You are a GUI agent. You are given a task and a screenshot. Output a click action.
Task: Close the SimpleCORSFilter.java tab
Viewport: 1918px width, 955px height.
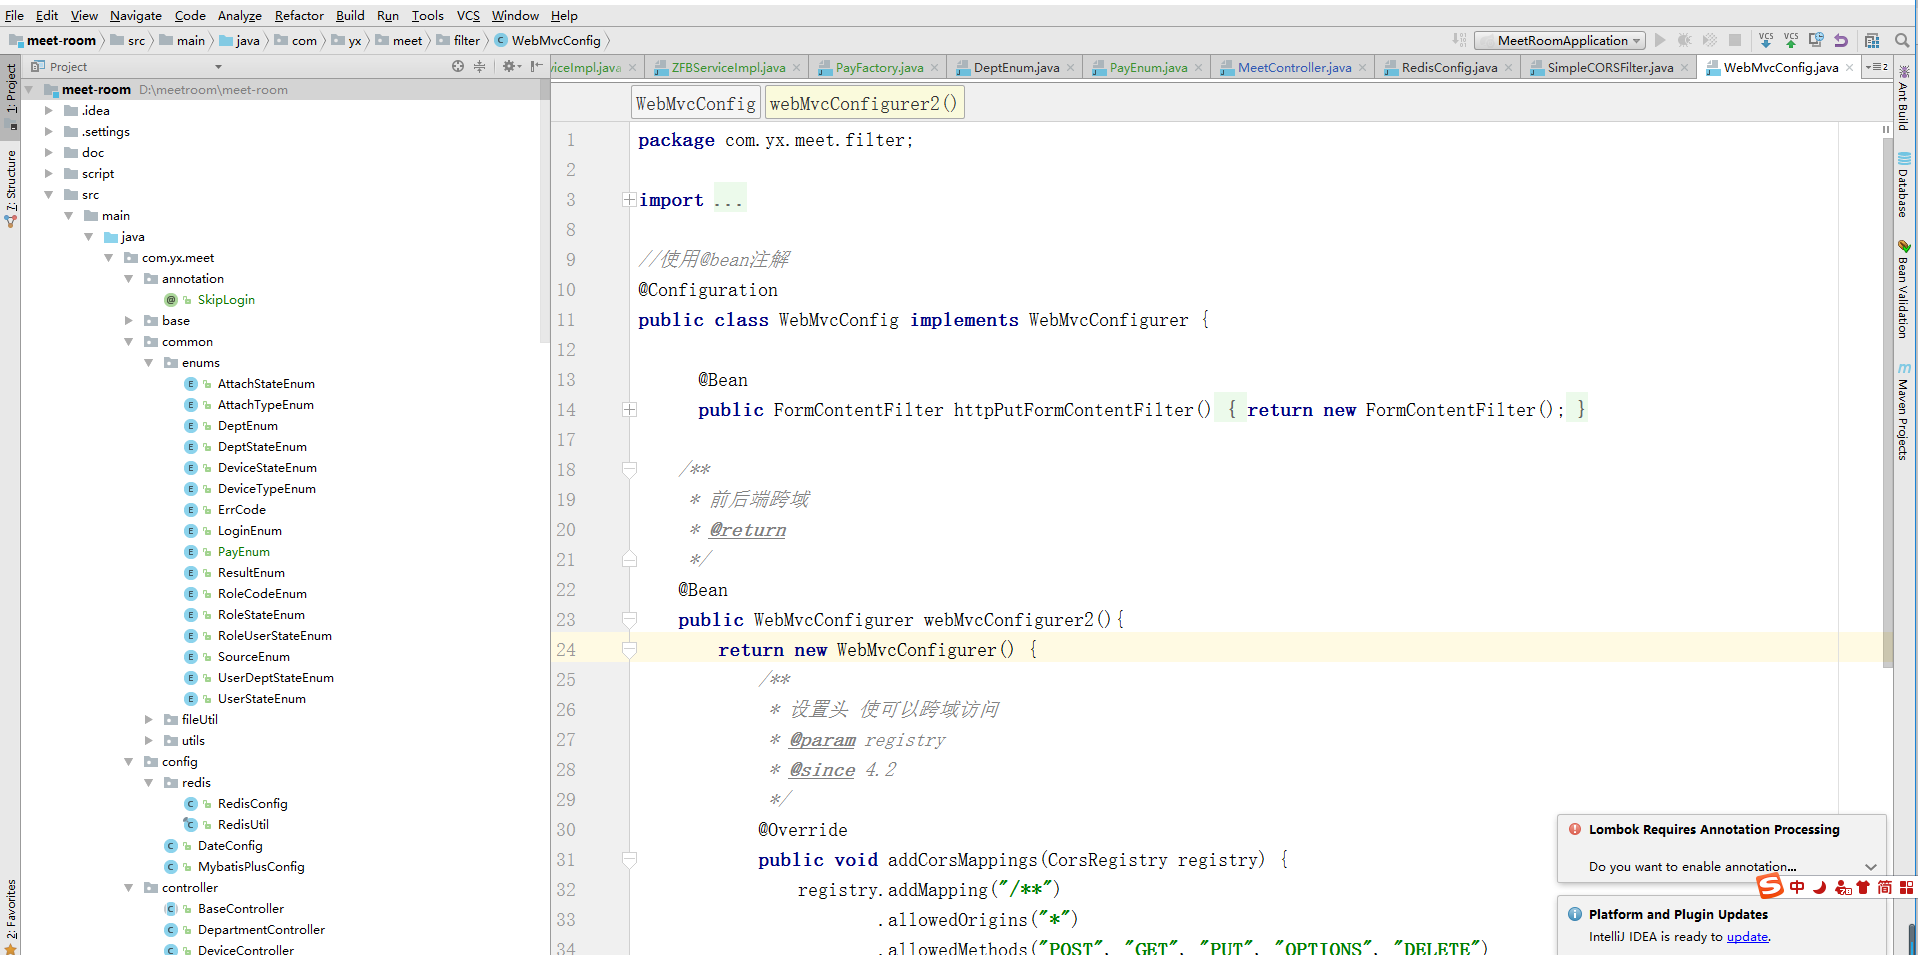coord(1685,67)
